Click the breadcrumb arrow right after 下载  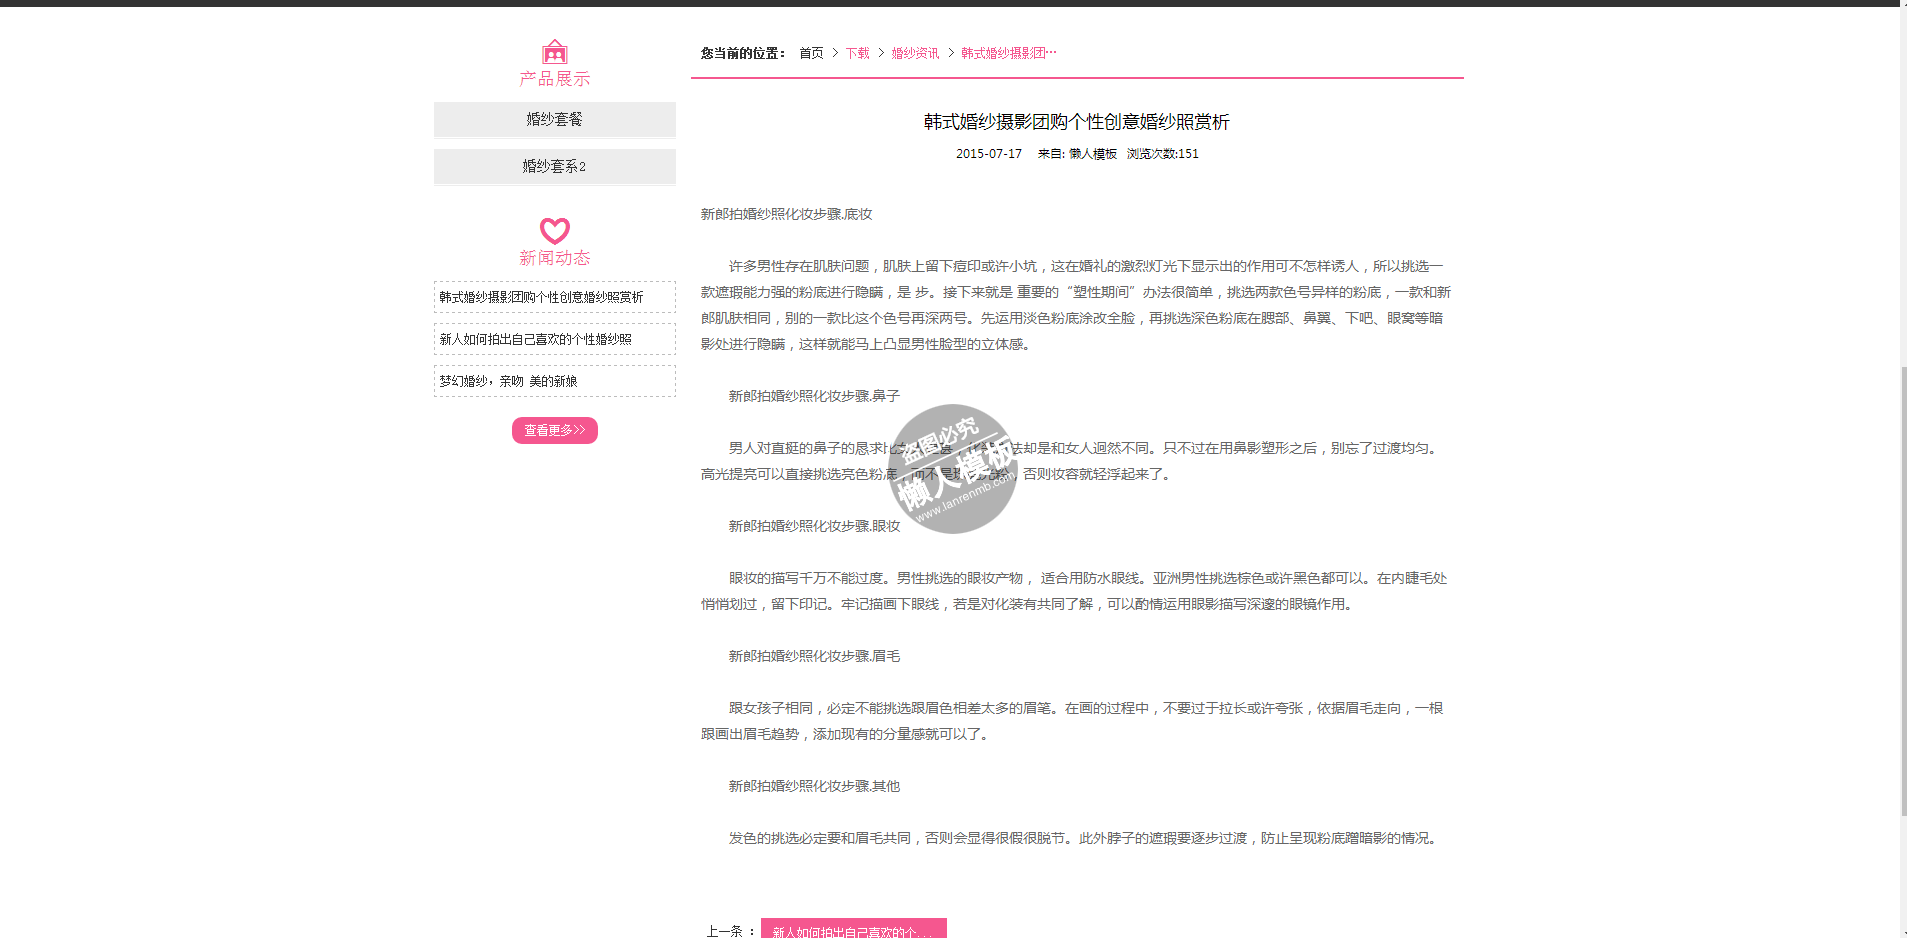point(881,53)
